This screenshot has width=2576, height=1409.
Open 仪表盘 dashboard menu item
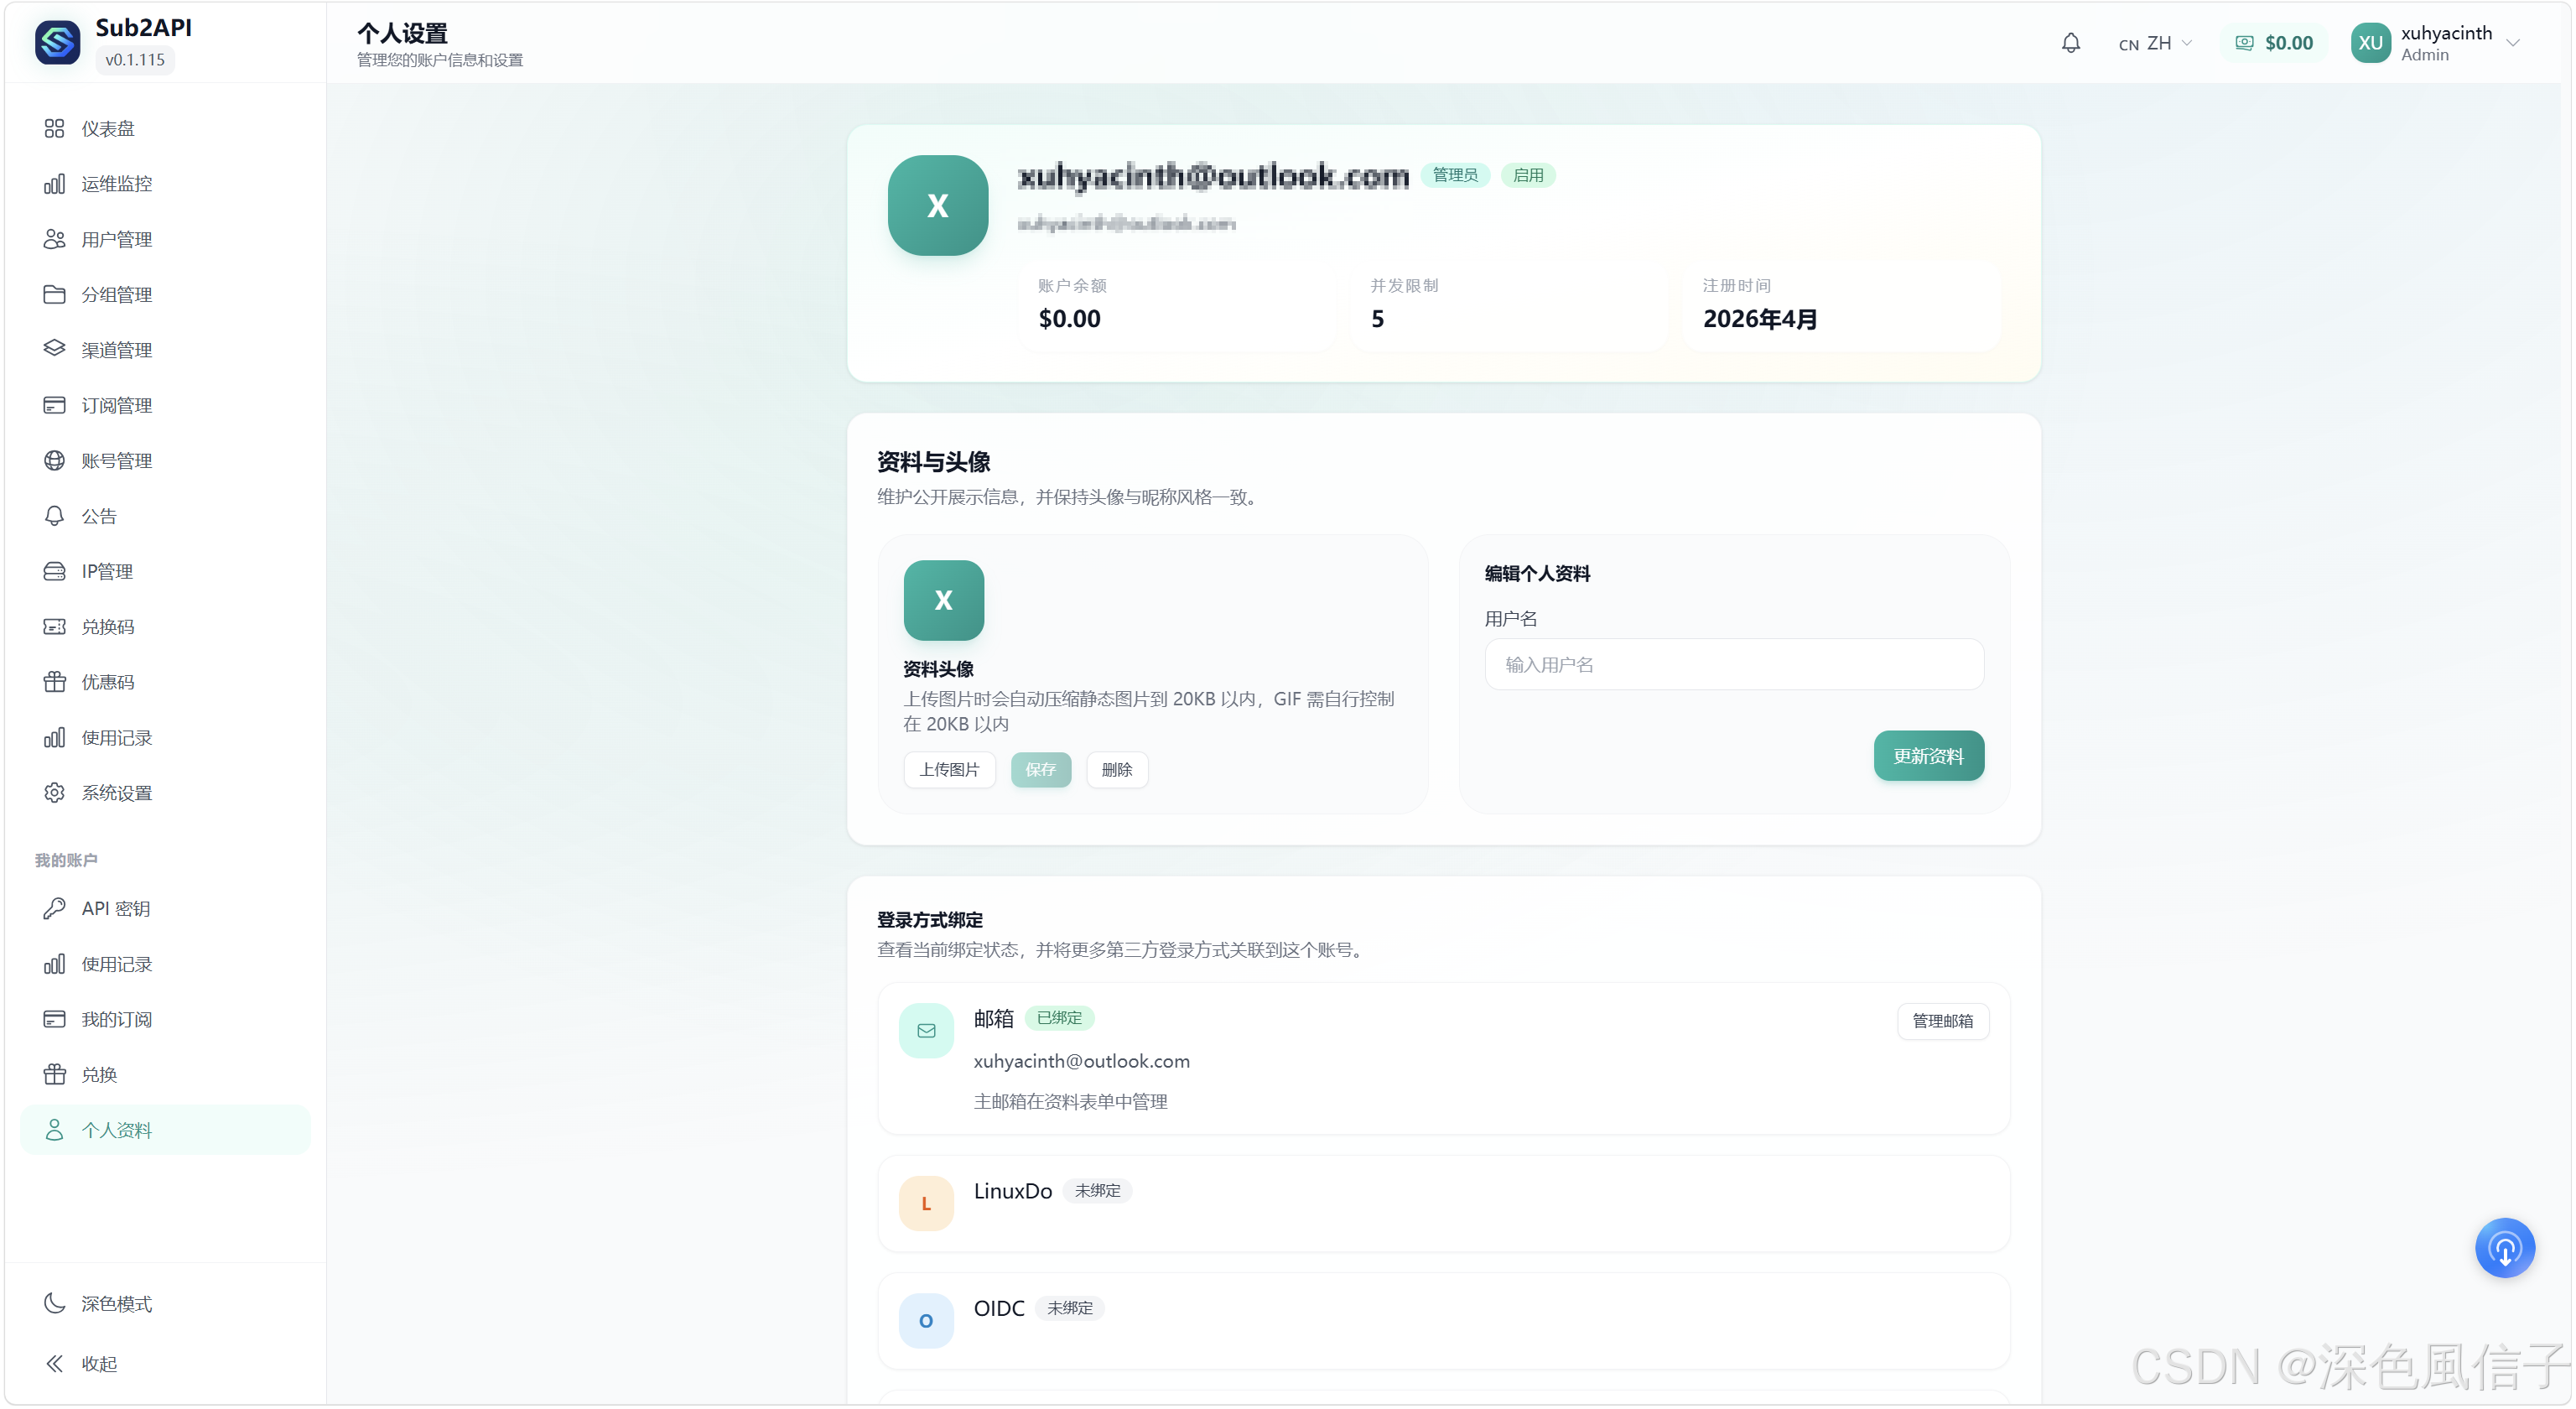click(x=107, y=128)
